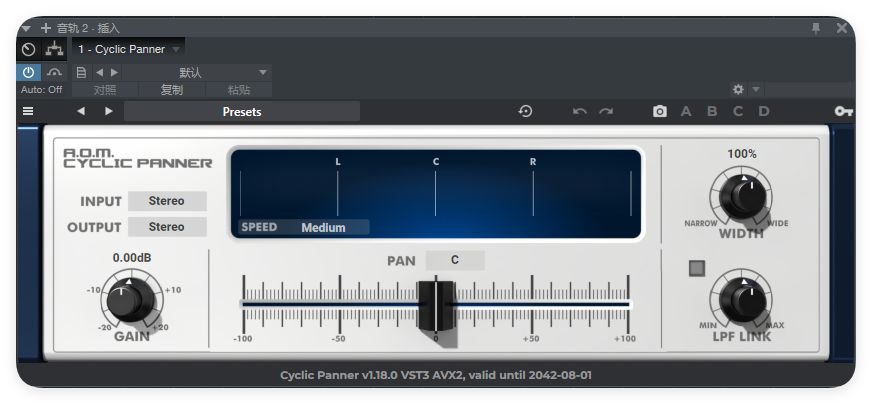The image size is (872, 404).
Task: Open the 1 - Cyclic Panner plugin tab
Action: 121,50
